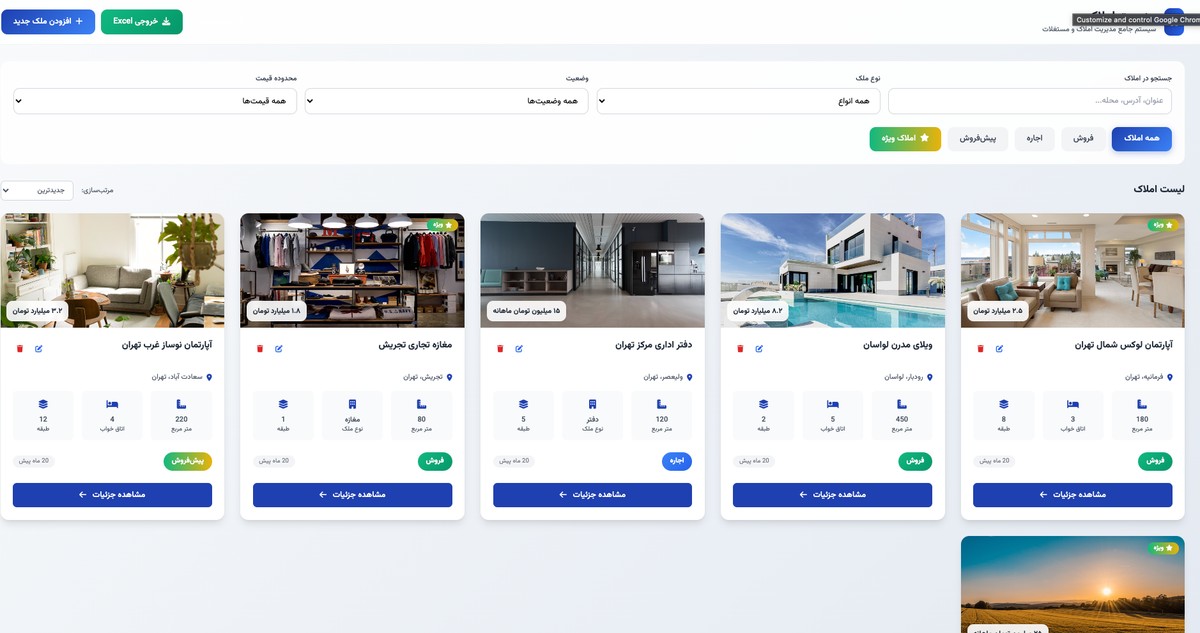1200x633 pixels.
Task: Click edit icon on آپارتمان نوساز غرب تهران
Action: click(39, 349)
